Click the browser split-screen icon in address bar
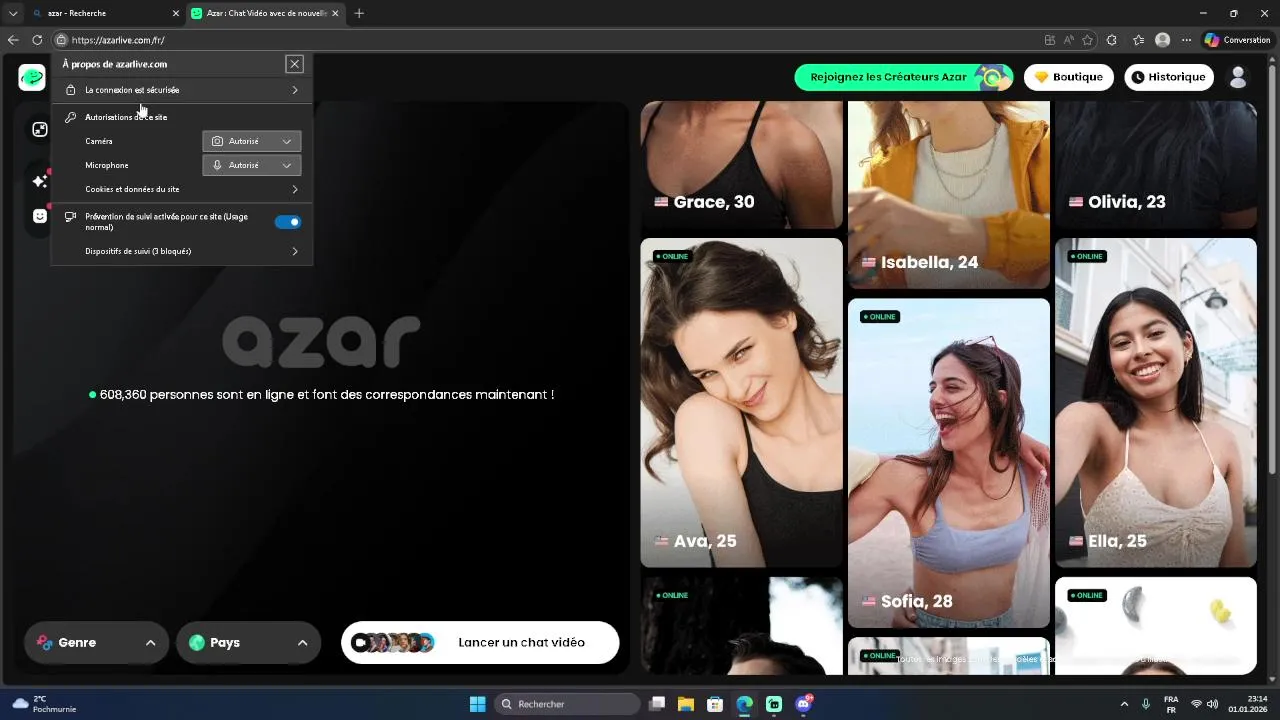 [1049, 40]
